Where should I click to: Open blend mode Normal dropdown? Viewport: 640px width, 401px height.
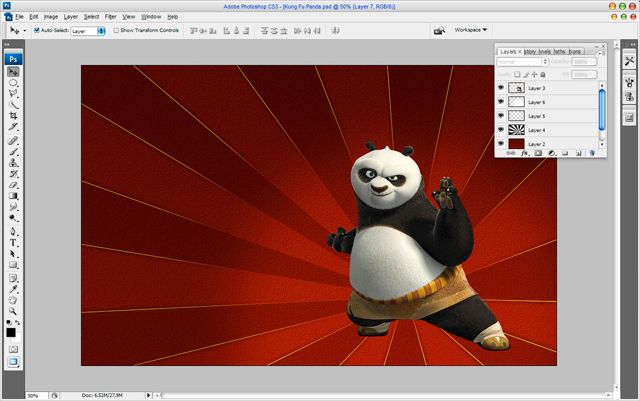click(x=522, y=62)
